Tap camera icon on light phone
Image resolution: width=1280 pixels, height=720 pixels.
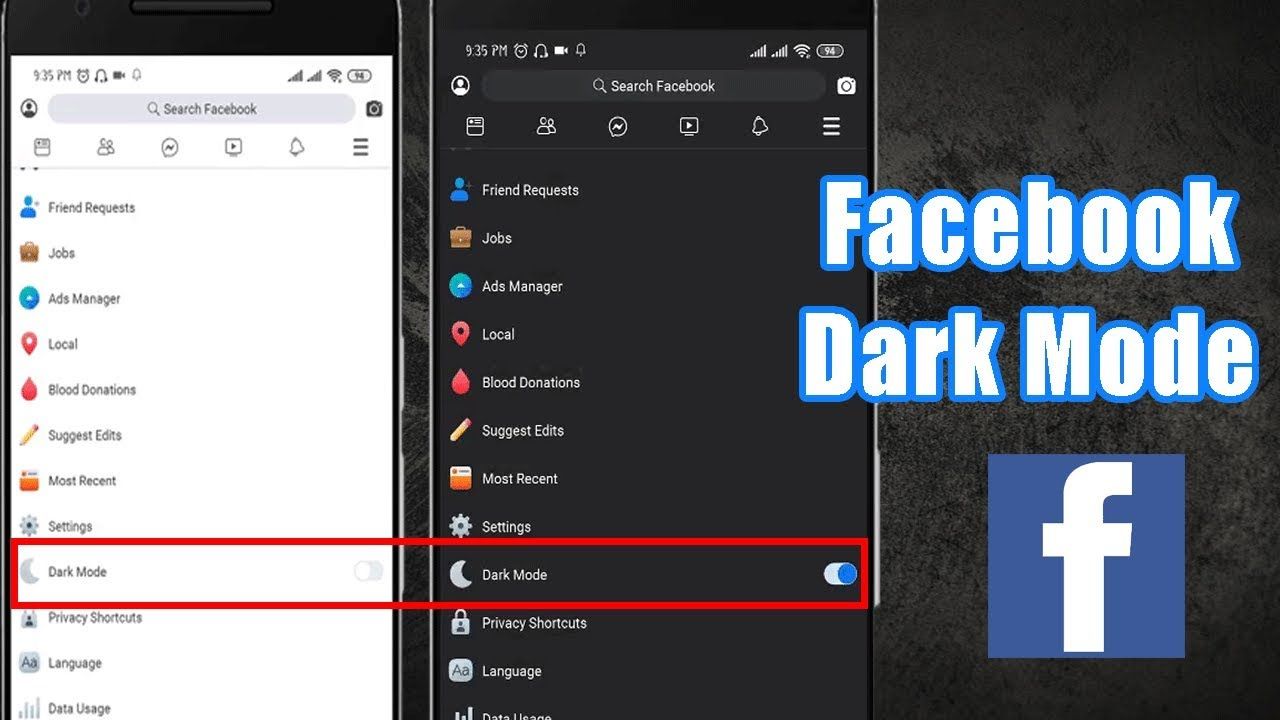pyautogui.click(x=374, y=109)
